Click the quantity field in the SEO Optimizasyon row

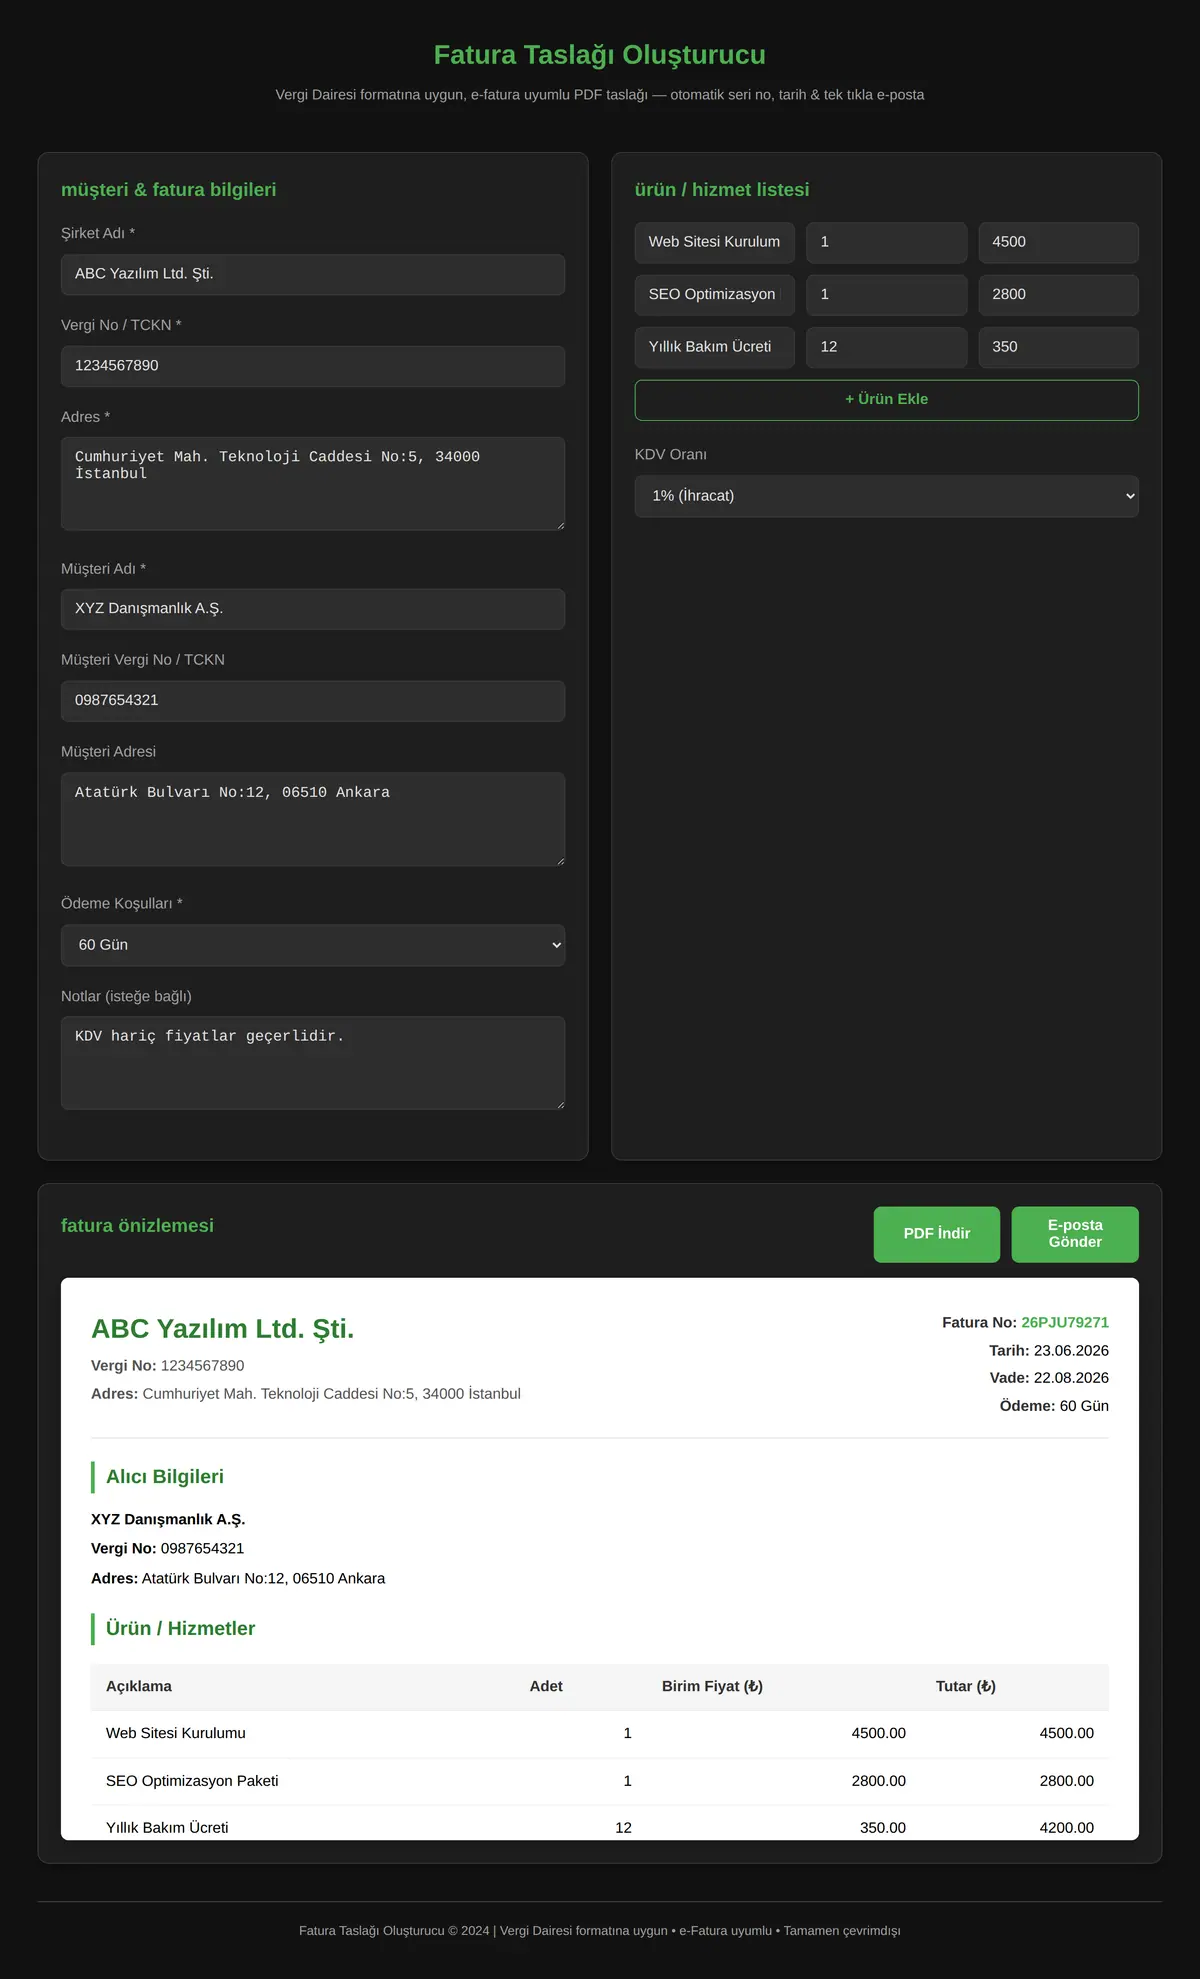pos(887,295)
